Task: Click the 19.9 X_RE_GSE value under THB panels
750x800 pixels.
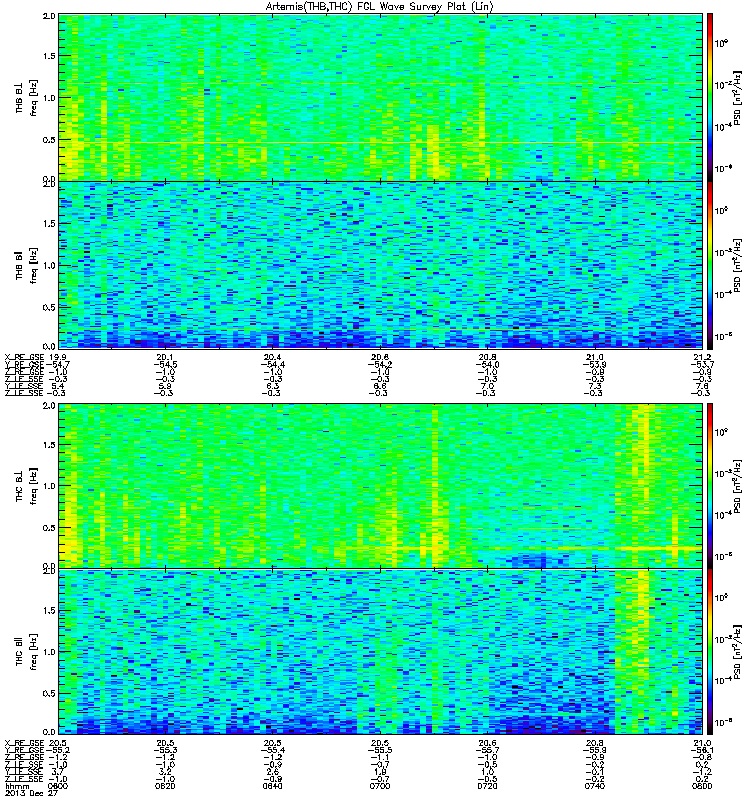Action: coord(57,357)
